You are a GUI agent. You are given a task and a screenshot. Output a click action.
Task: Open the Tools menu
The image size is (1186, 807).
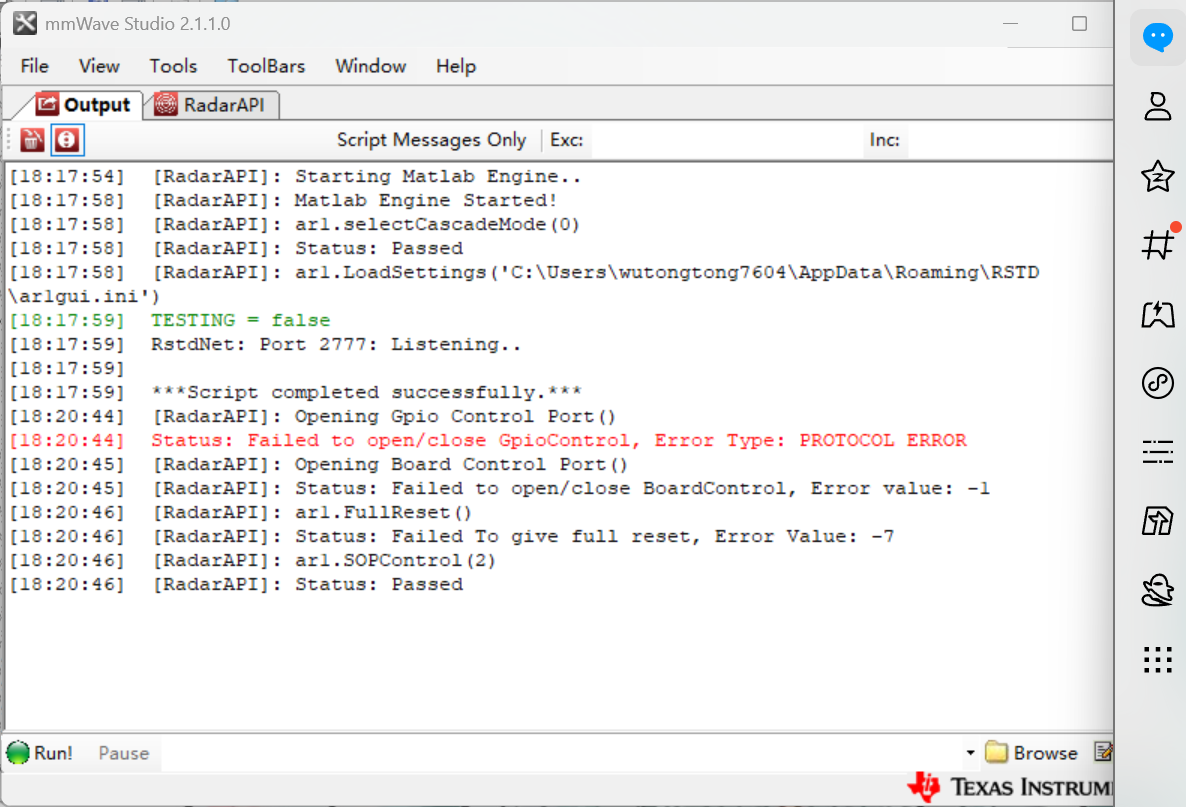pos(173,67)
